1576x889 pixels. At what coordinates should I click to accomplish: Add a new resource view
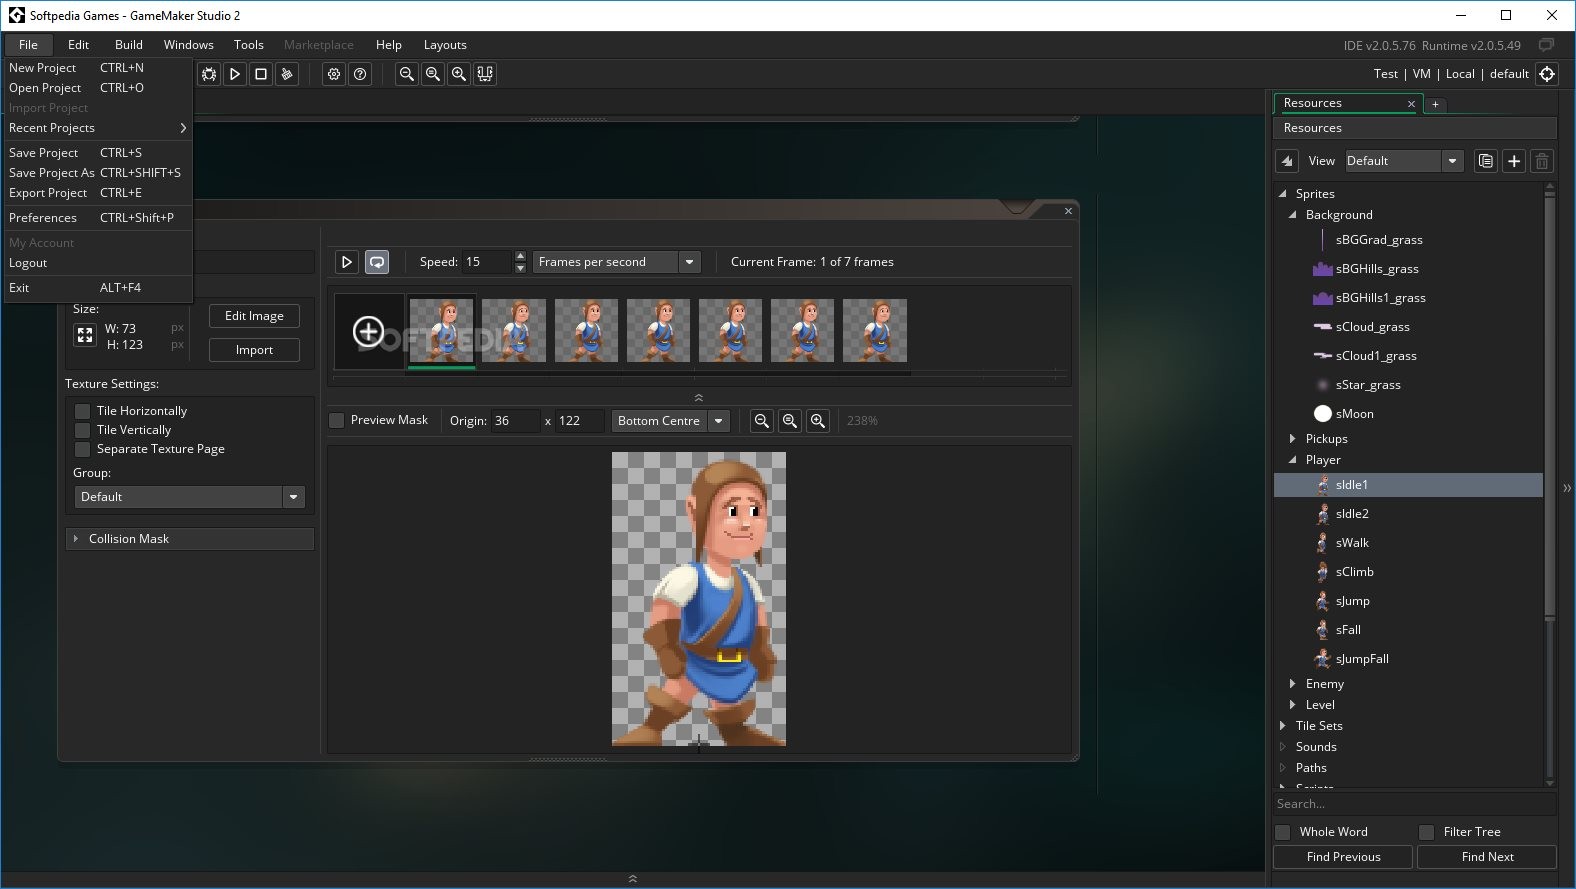point(1514,161)
